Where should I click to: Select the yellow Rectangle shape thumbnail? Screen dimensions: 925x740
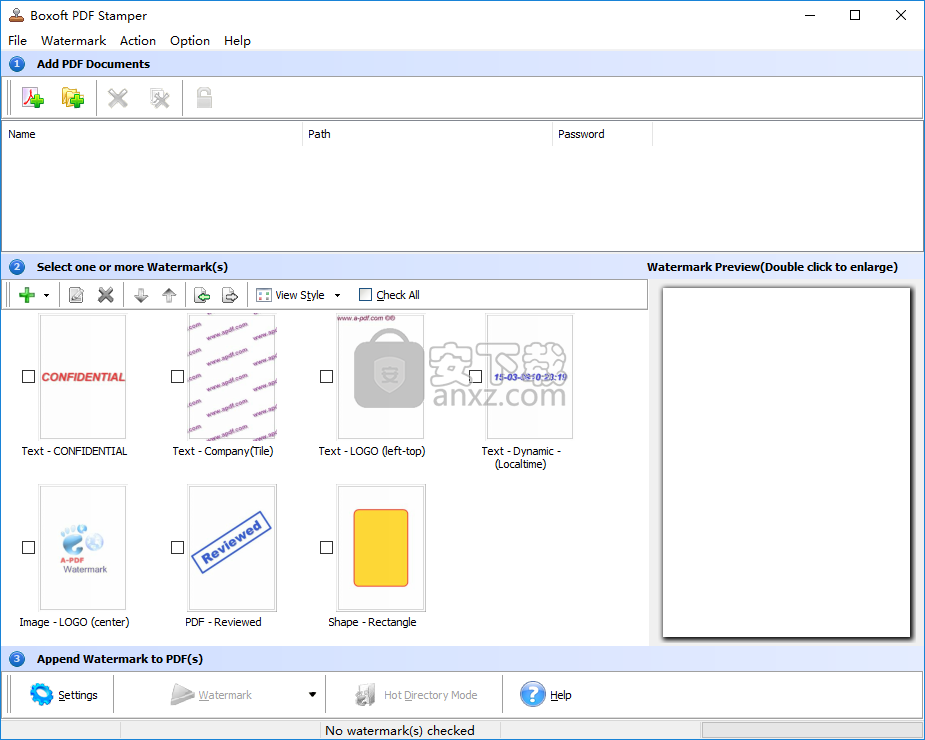coord(381,548)
